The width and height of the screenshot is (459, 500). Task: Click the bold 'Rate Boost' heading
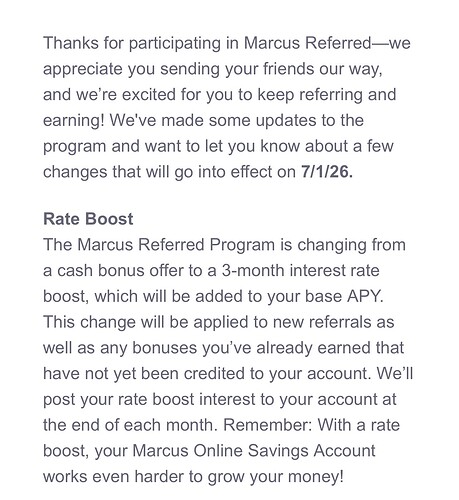[x=88, y=219]
